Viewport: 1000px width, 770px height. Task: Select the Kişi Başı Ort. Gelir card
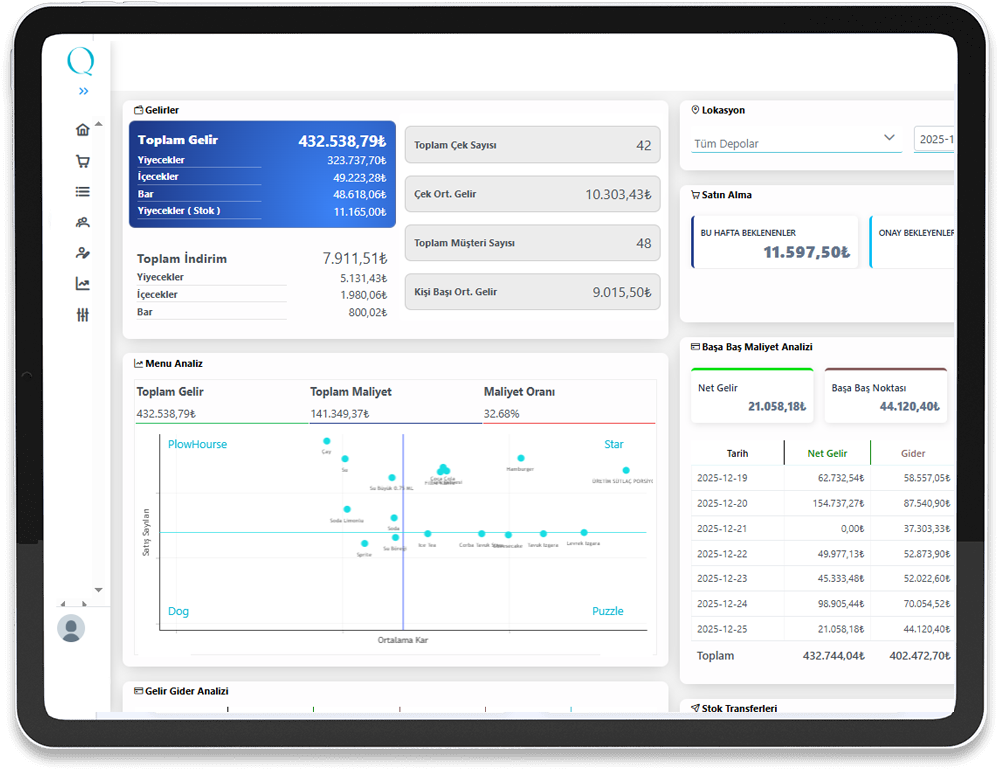pyautogui.click(x=532, y=292)
